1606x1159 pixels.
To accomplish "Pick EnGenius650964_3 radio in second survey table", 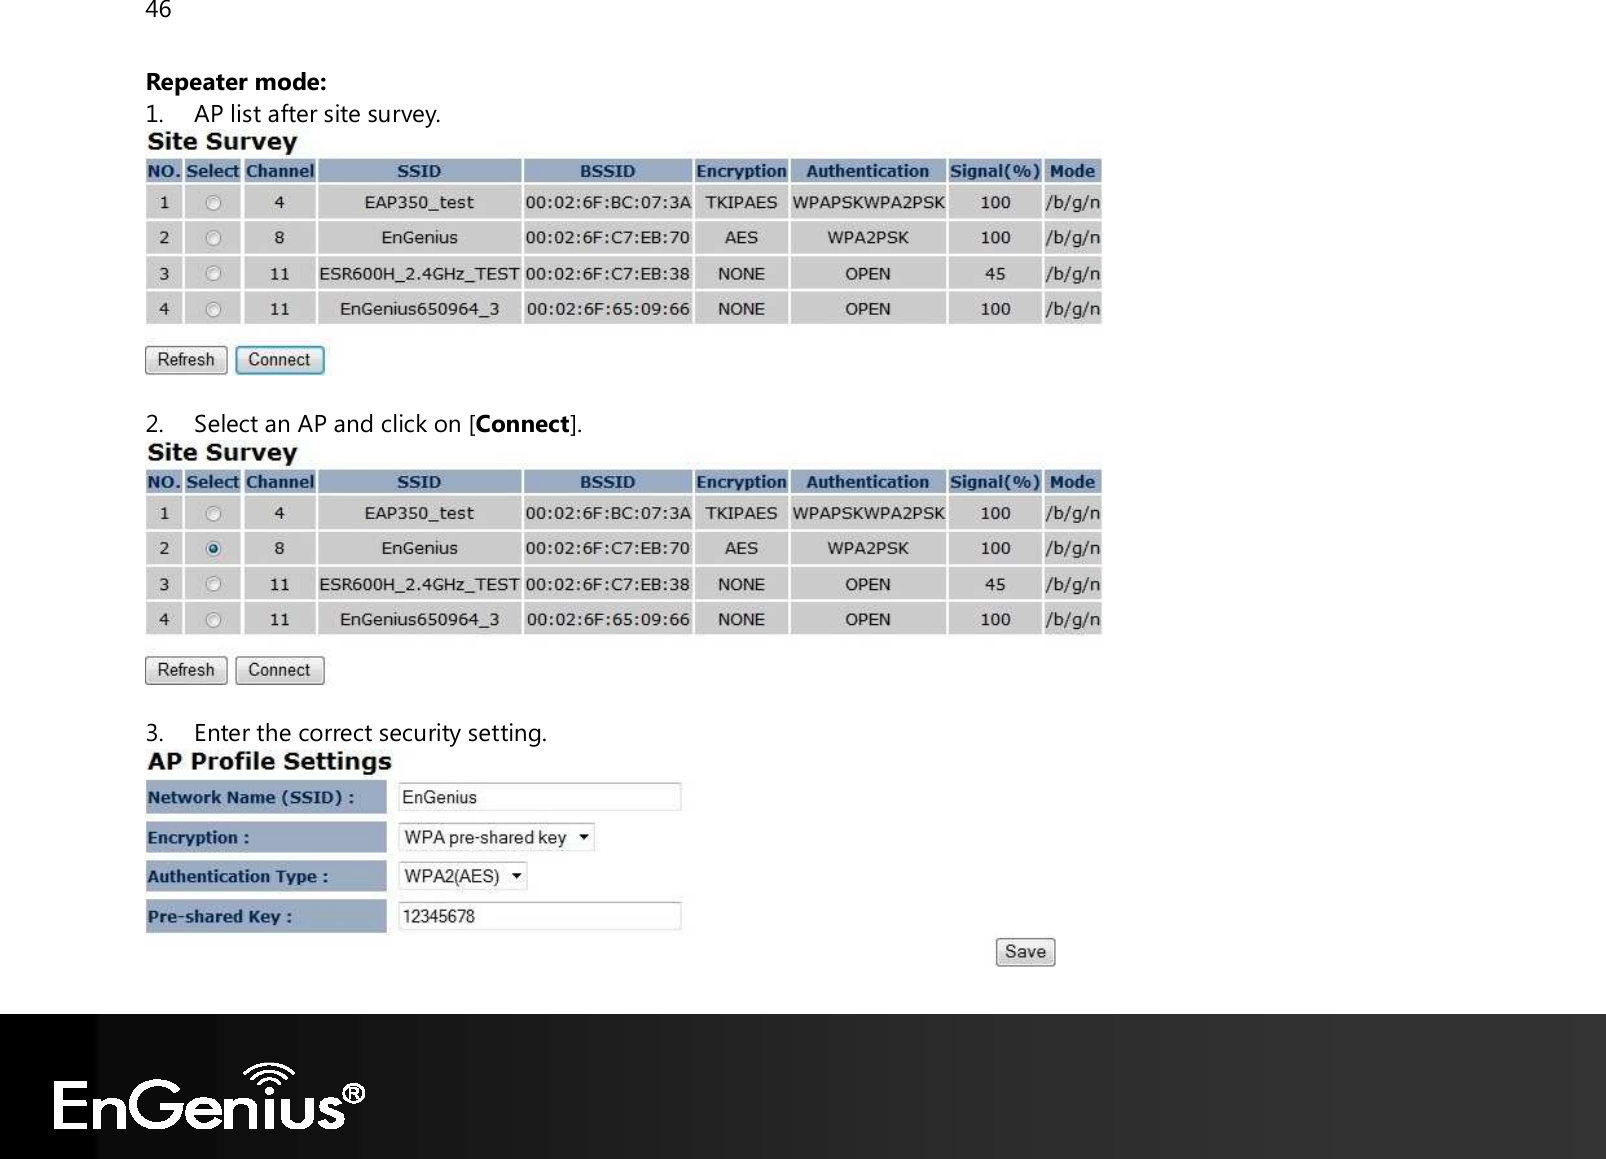I will click(x=213, y=620).
